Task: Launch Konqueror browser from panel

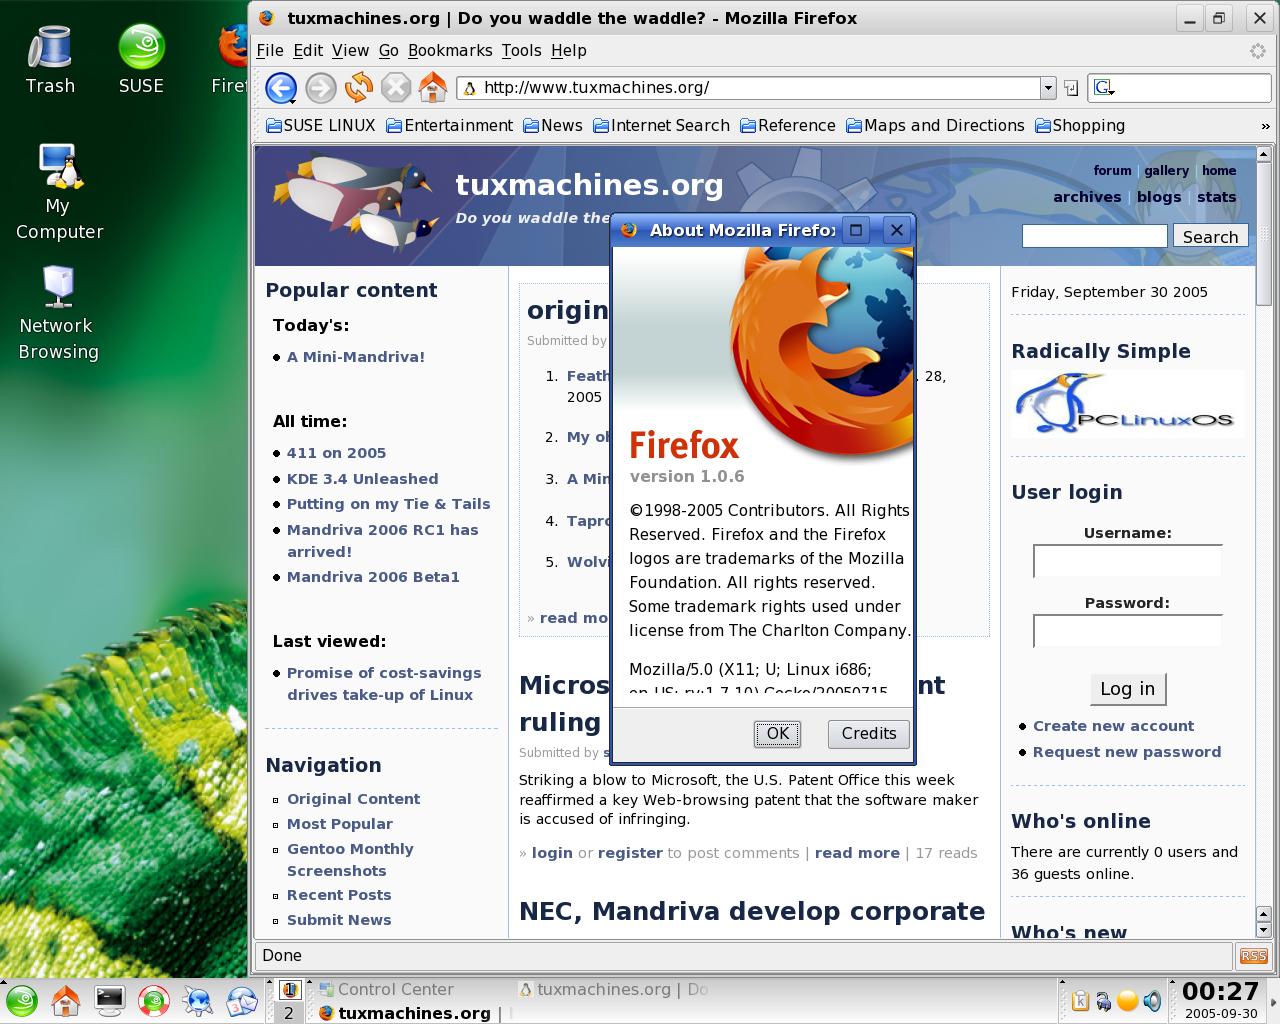Action: point(198,1000)
